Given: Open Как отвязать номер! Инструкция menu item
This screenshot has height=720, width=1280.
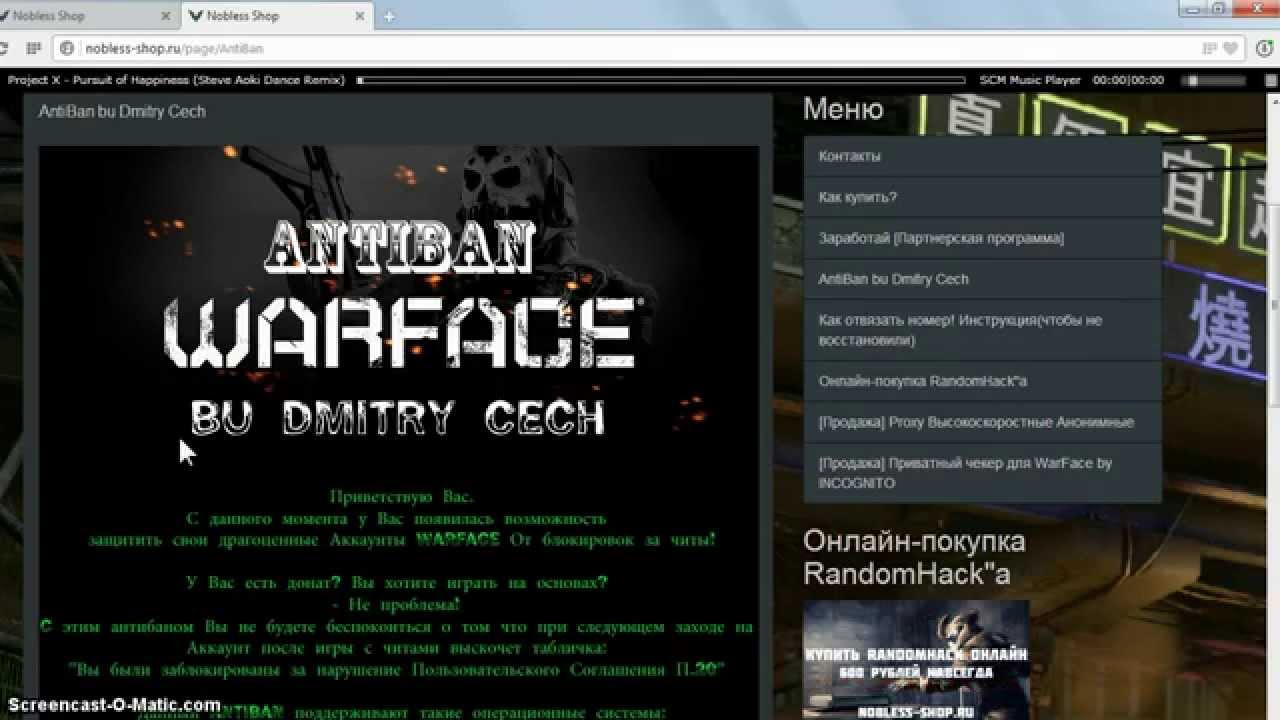Looking at the screenshot, I should click(x=982, y=330).
